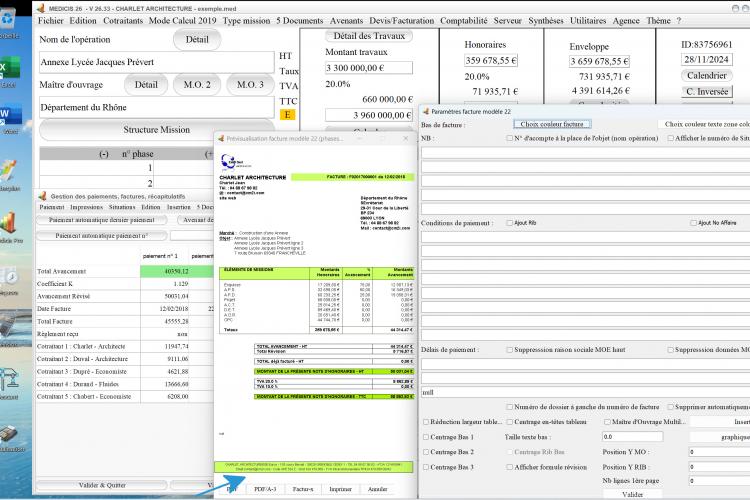Open the Excel desktop shortcut
This screenshot has height=500, width=750.
click(x=10, y=70)
